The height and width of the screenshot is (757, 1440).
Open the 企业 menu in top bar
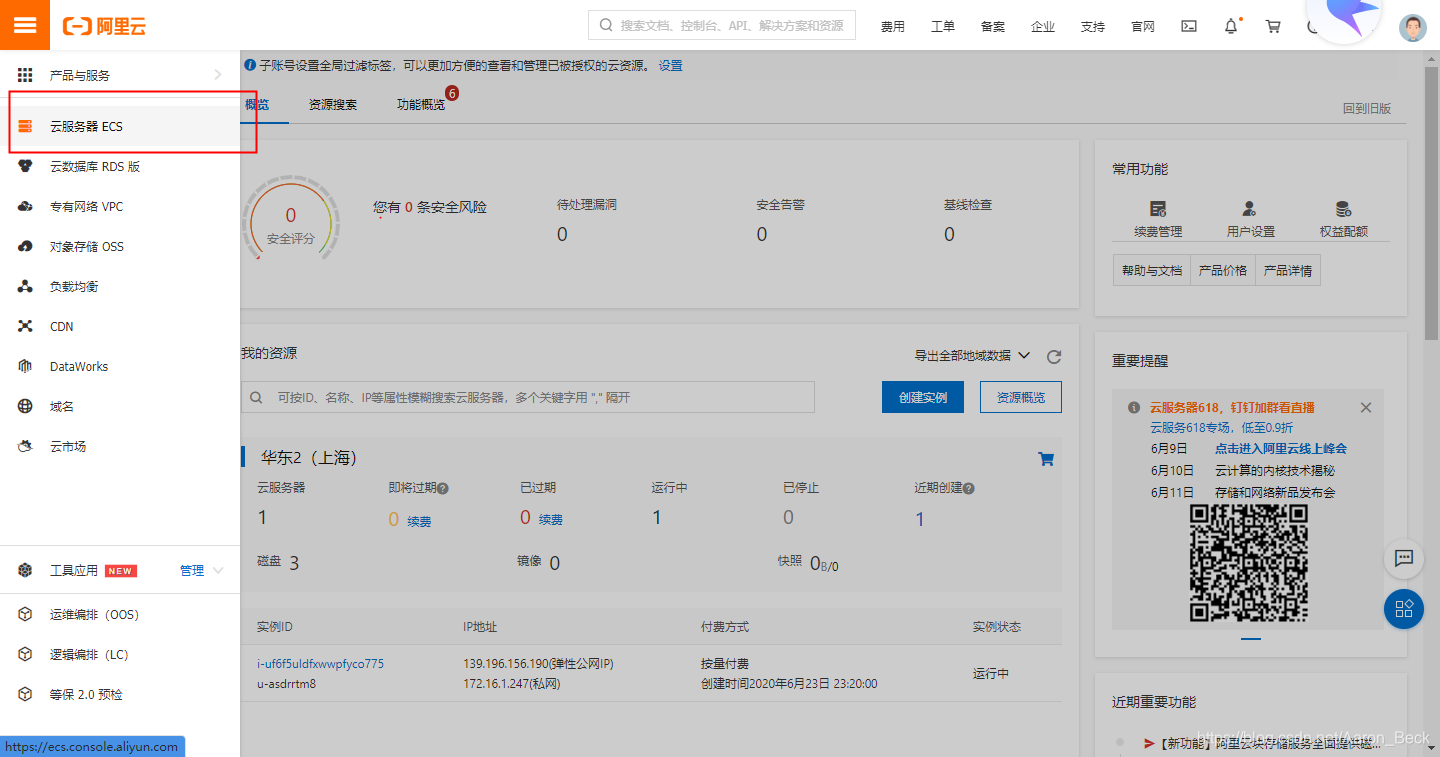point(1043,27)
